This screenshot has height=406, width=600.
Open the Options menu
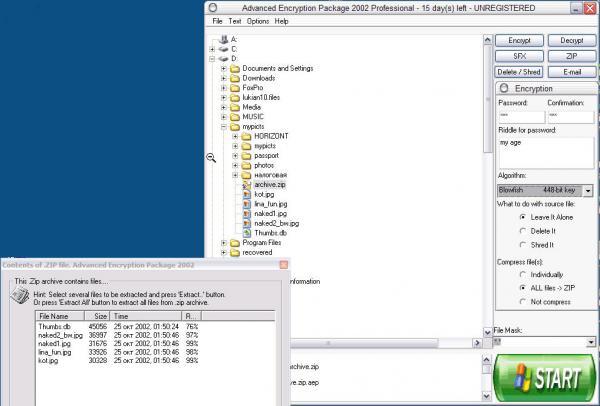pyautogui.click(x=258, y=21)
